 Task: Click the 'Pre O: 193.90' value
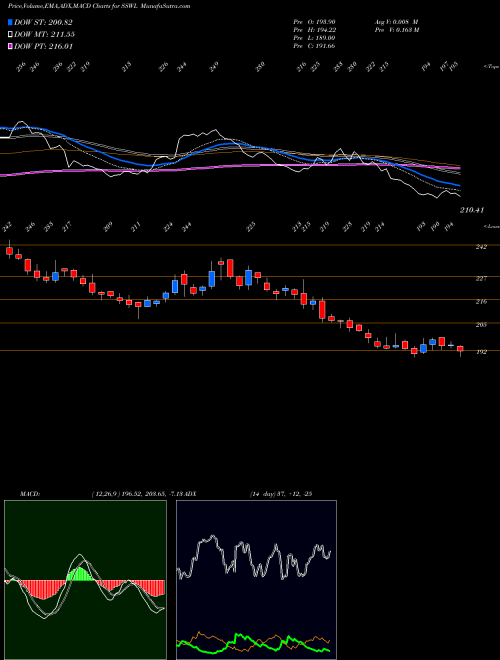point(314,21)
